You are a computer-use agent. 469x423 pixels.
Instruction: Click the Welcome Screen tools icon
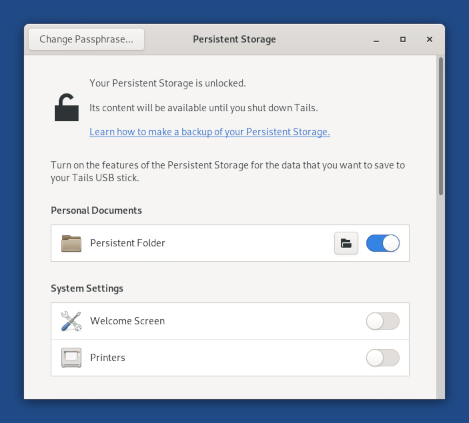[71, 321]
